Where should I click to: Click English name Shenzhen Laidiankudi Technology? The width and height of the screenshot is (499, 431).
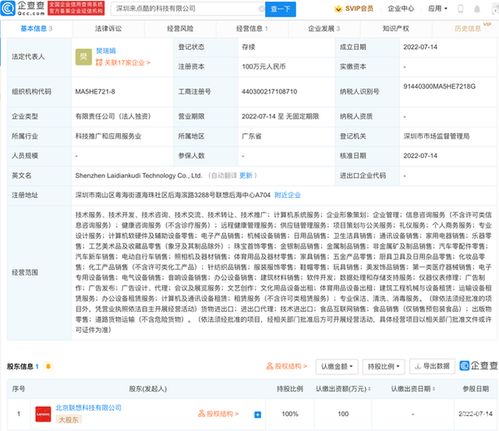(138, 176)
